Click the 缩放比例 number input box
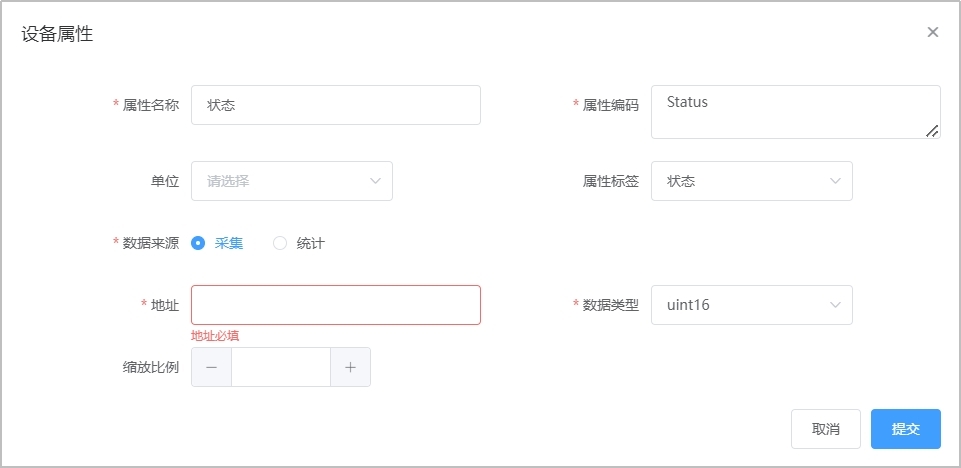Screen dimensions: 961x468 [x=281, y=367]
